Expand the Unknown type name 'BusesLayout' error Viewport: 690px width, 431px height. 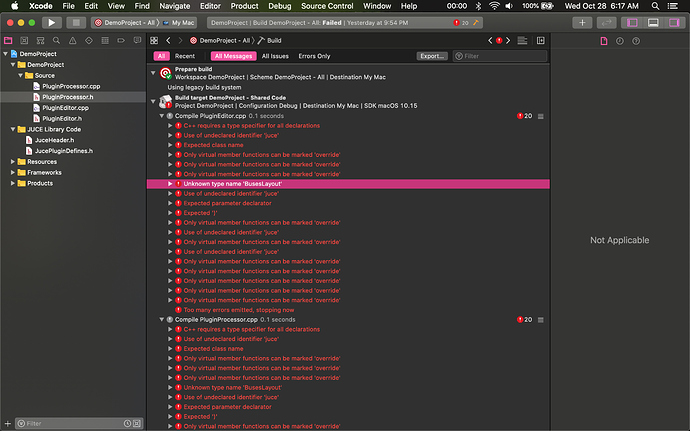[170, 184]
